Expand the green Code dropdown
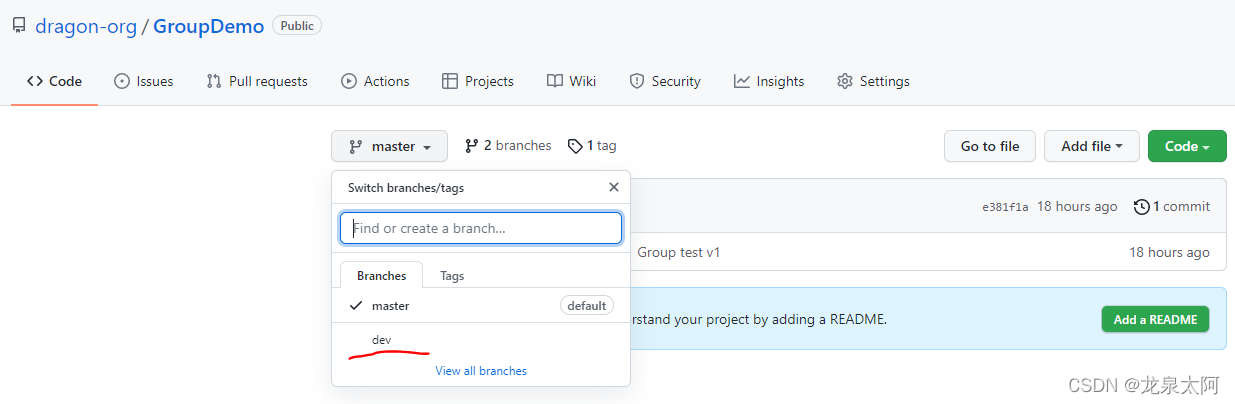The width and height of the screenshot is (1235, 404). 1187,146
